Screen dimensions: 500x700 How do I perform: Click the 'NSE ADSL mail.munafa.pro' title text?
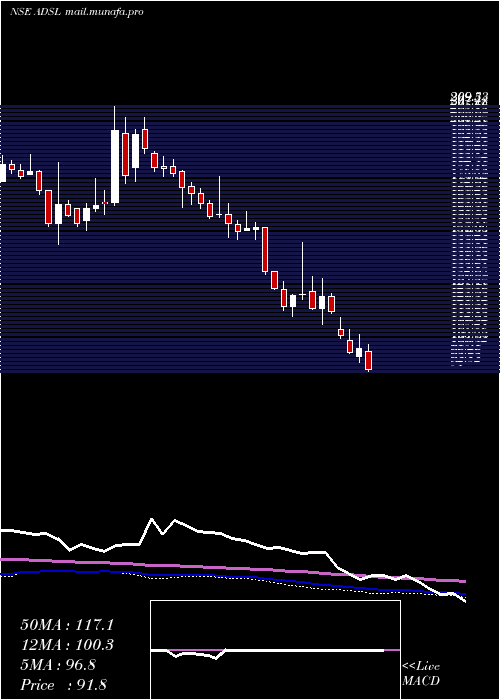[77, 12]
